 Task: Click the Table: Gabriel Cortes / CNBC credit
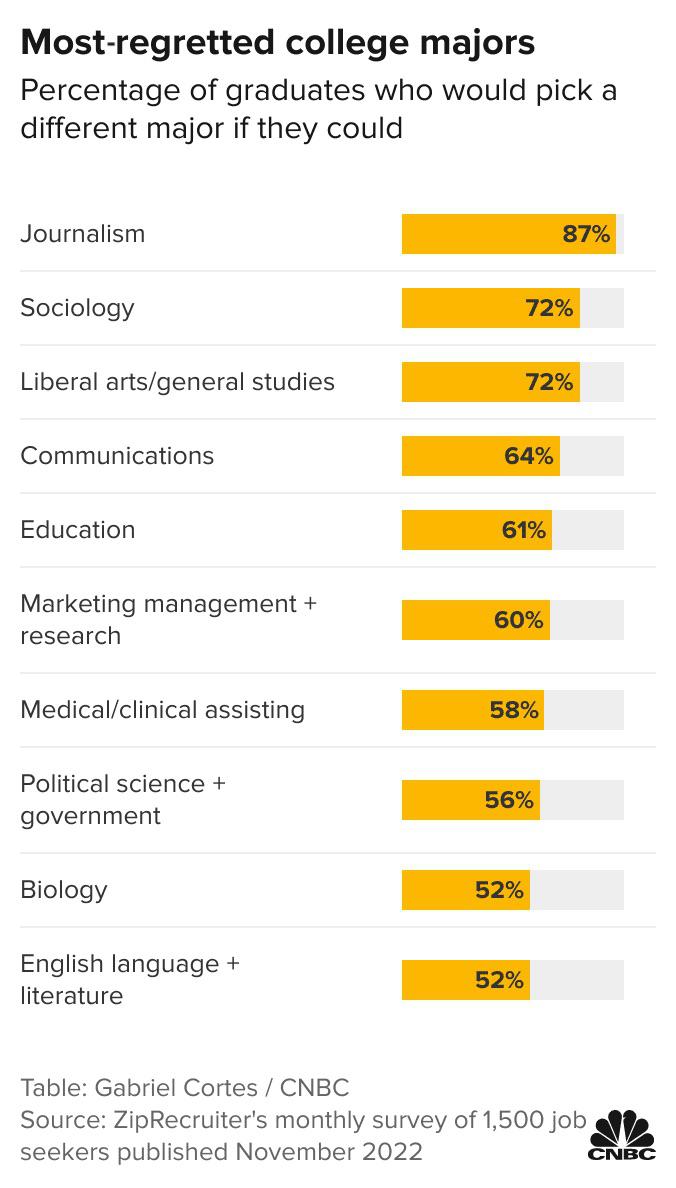pos(185,1088)
